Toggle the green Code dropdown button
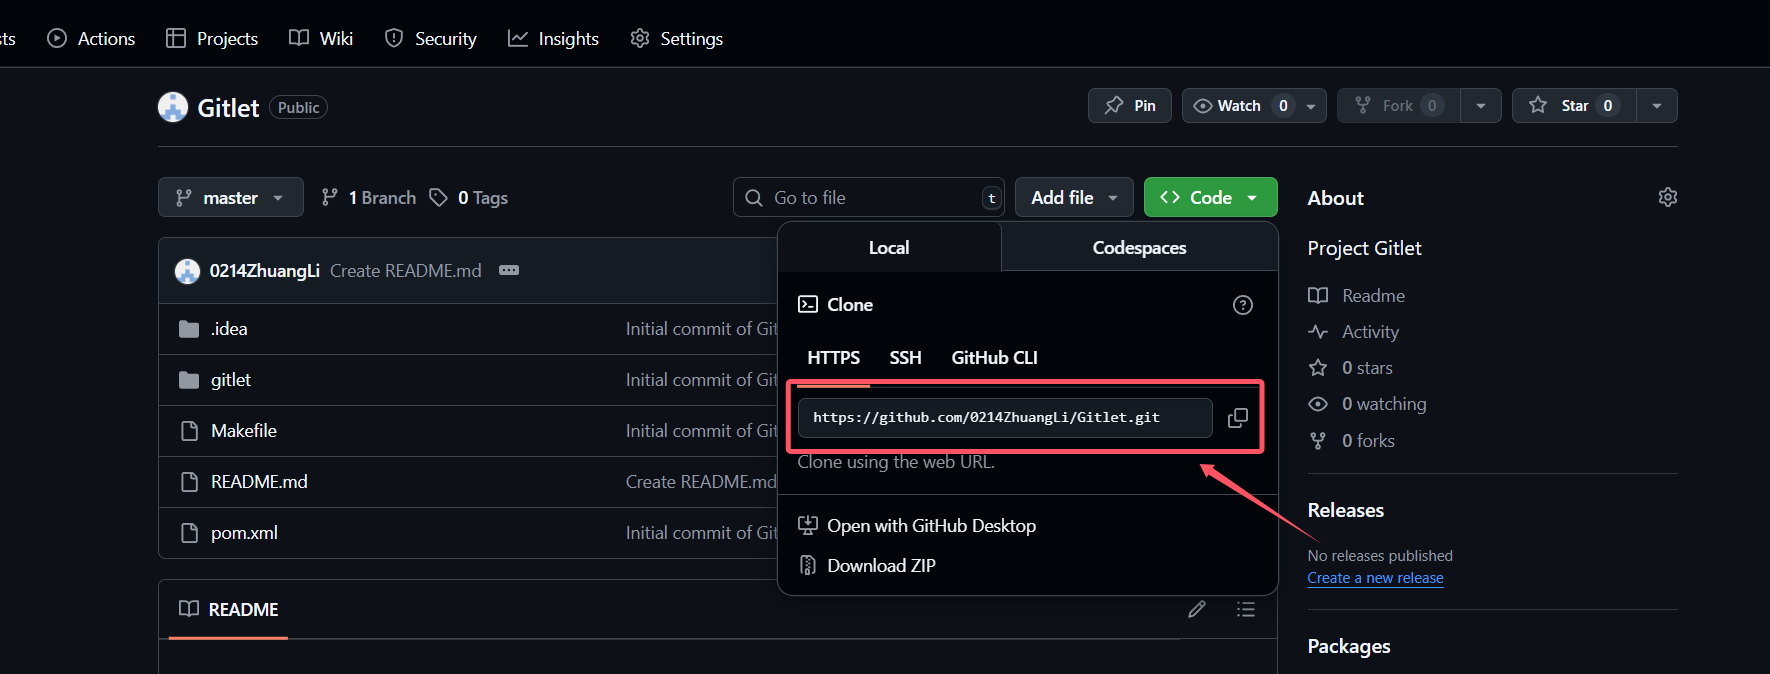The width and height of the screenshot is (1770, 674). pos(1210,198)
